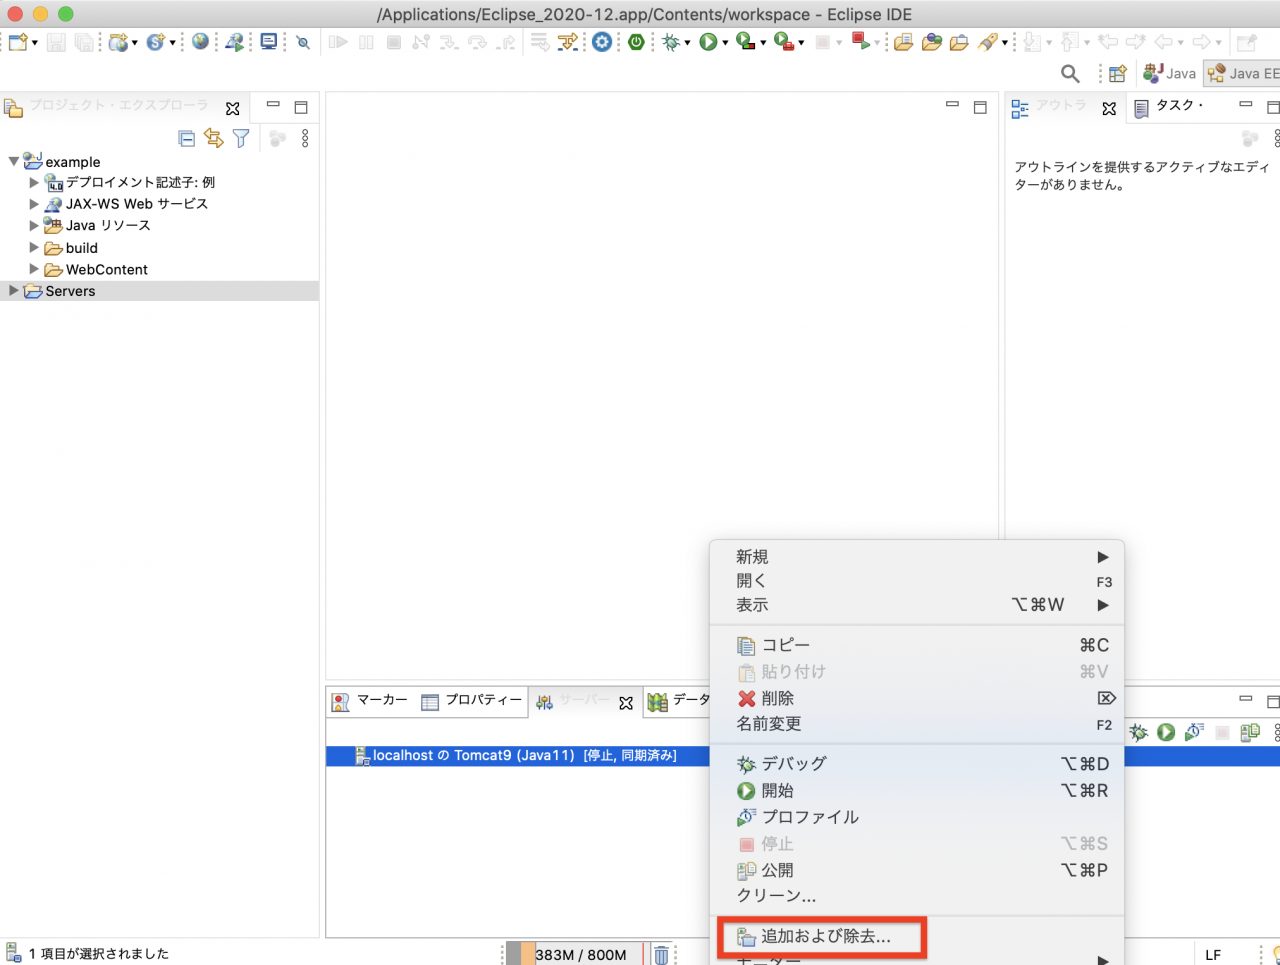Click the New wizard toolbar icon
Viewport: 1280px width, 965px height.
[17, 42]
